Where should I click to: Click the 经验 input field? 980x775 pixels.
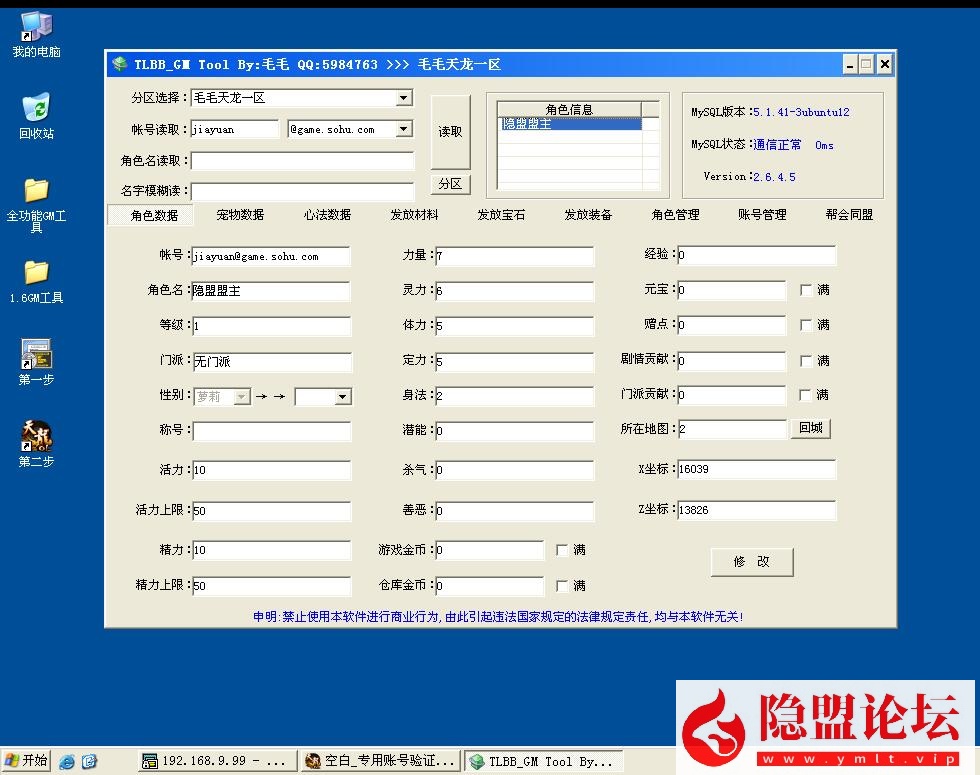tap(756, 254)
